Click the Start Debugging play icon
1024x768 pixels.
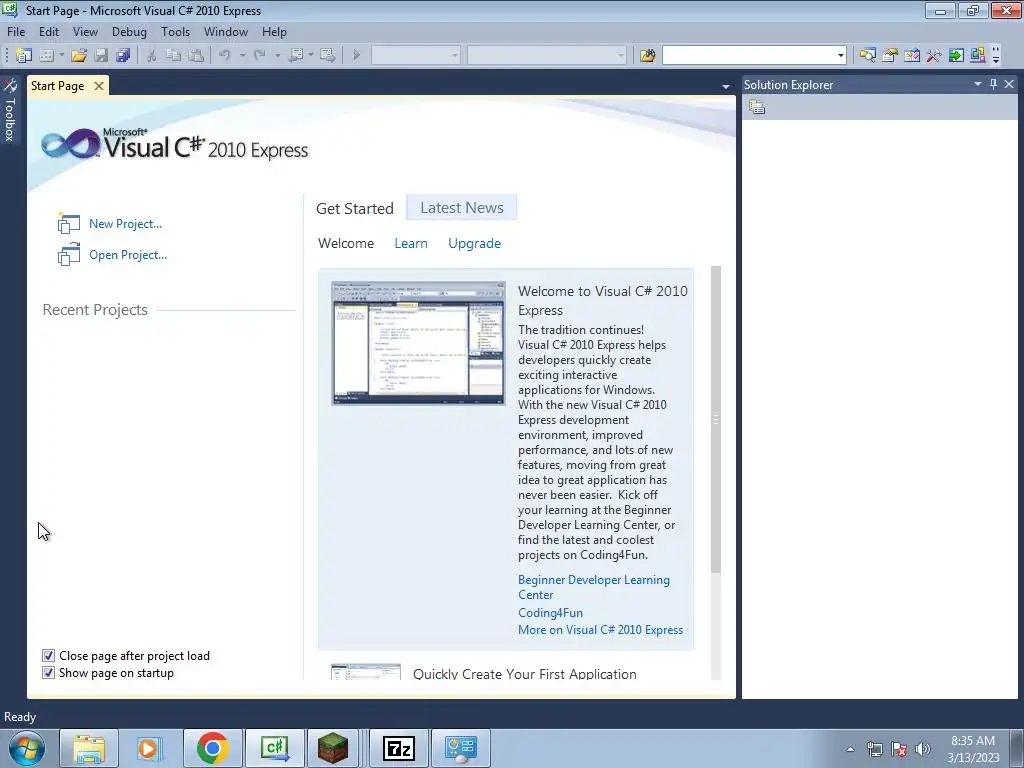coord(356,56)
